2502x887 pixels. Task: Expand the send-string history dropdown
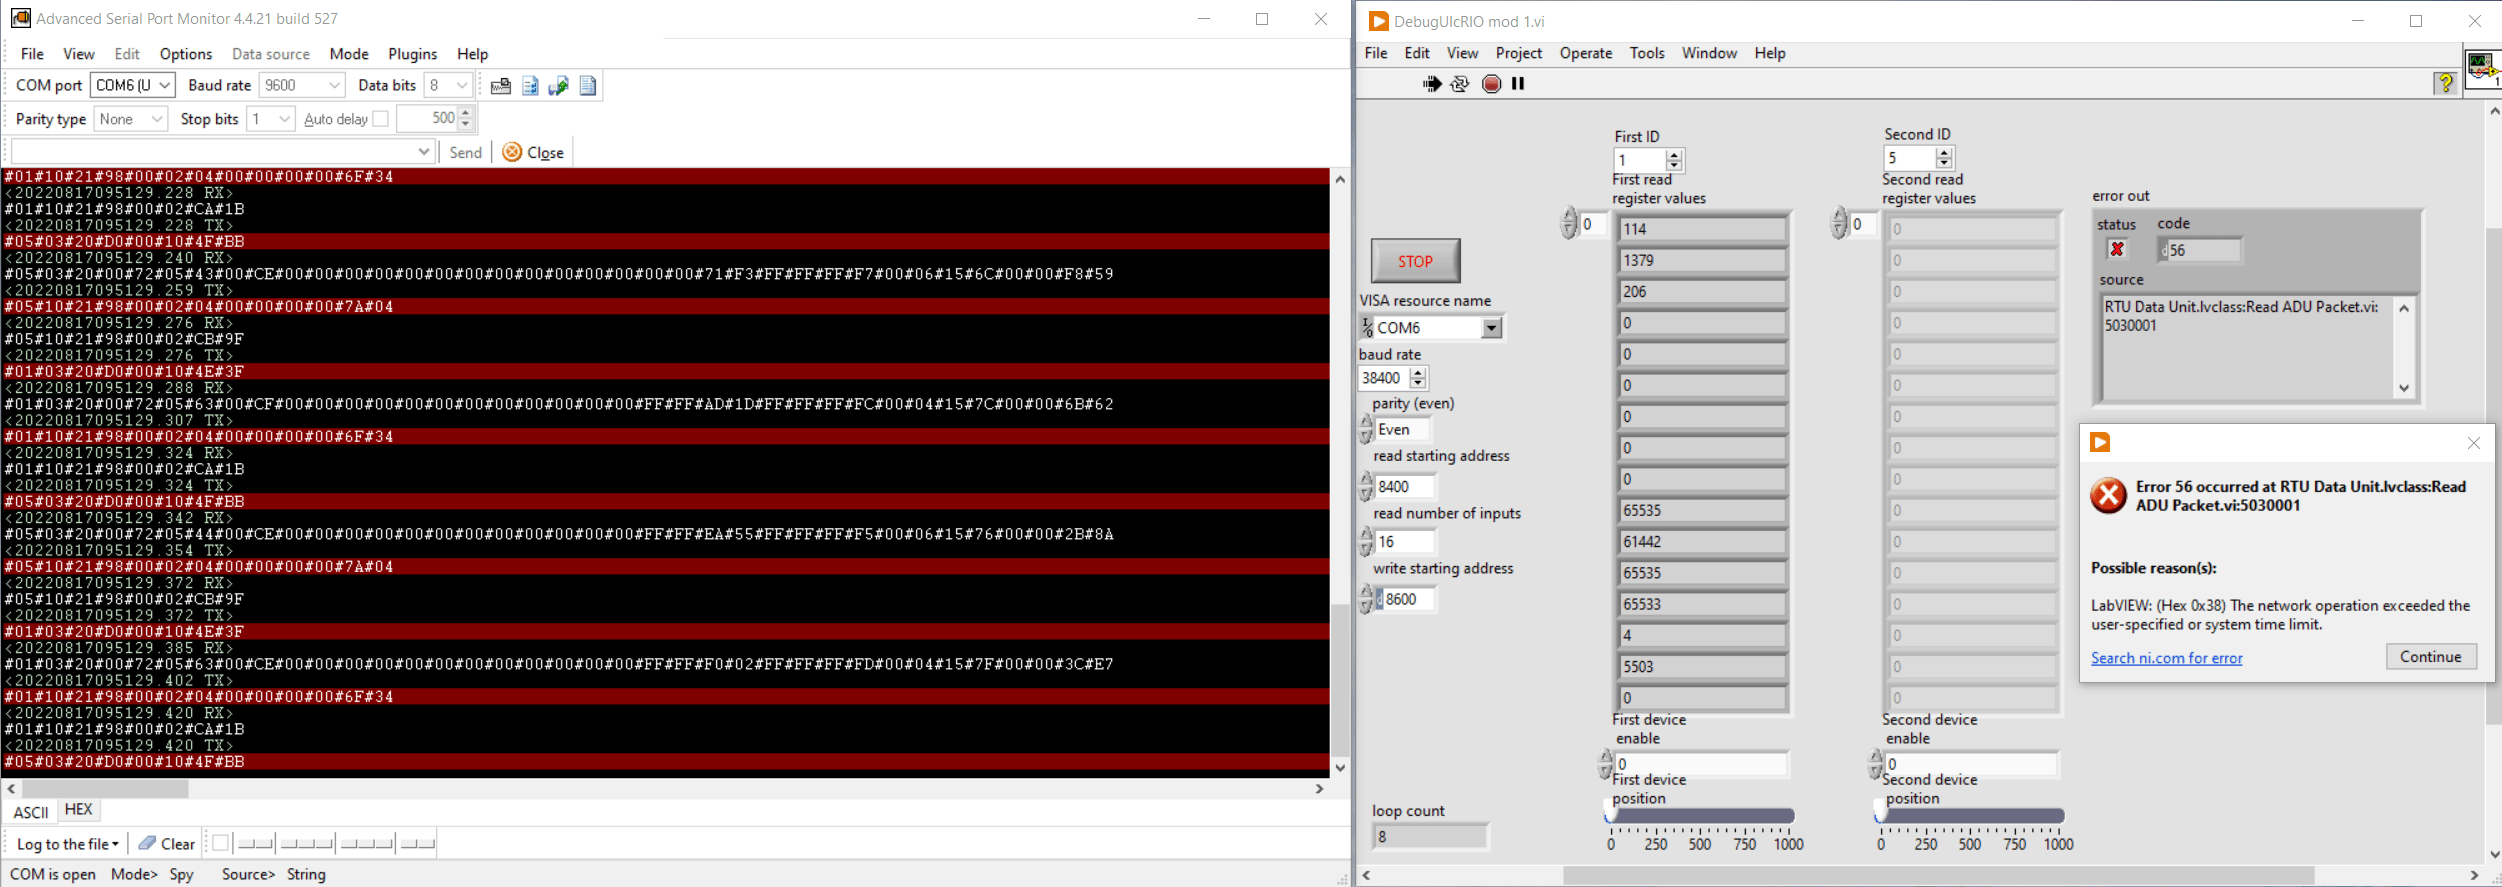424,152
